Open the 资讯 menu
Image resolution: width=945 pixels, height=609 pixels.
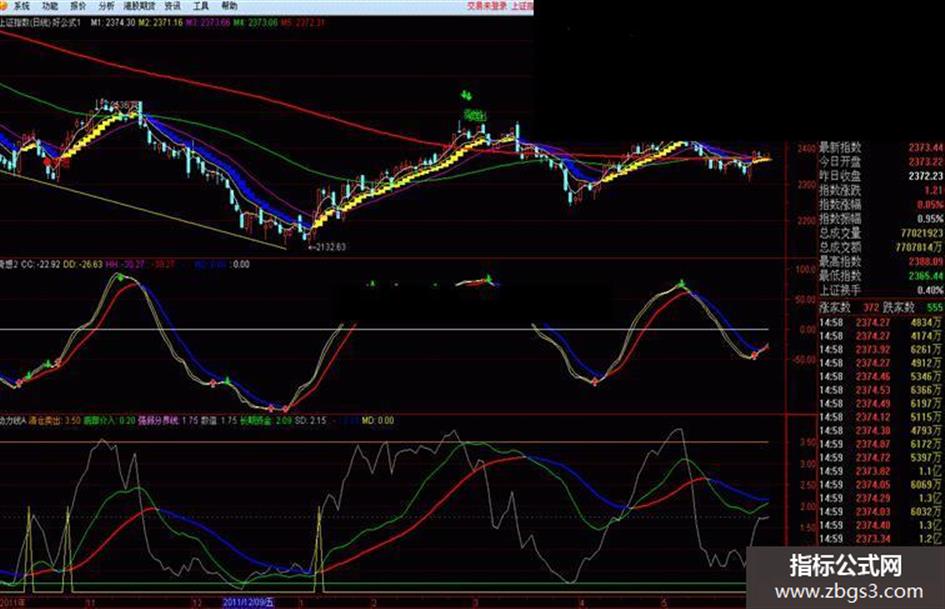pyautogui.click(x=173, y=6)
